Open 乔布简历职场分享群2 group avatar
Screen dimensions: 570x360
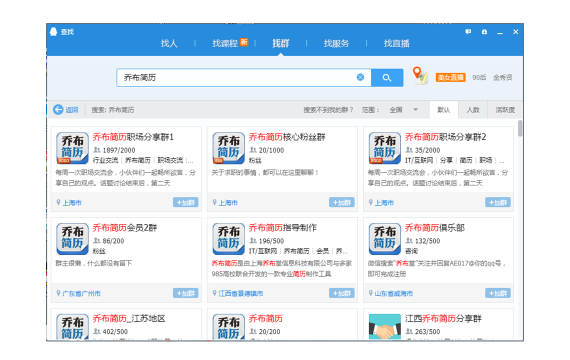[385, 148]
